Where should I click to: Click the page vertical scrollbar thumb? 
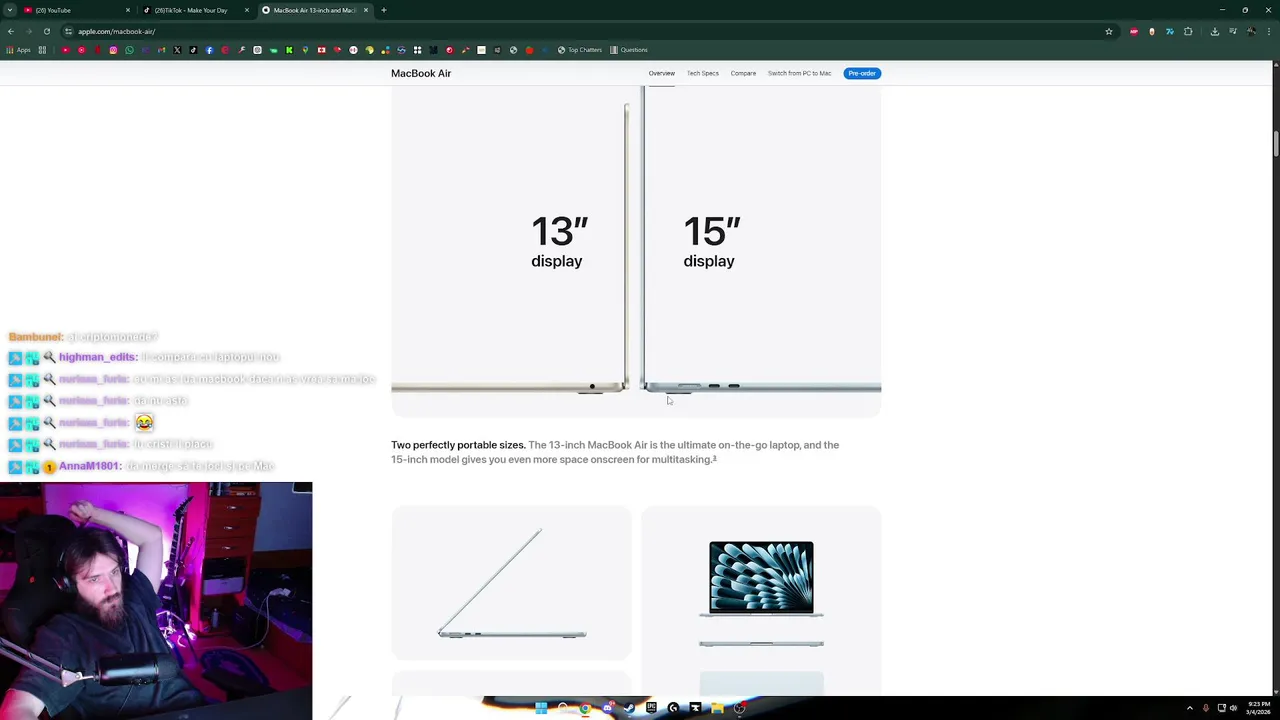[1275, 142]
